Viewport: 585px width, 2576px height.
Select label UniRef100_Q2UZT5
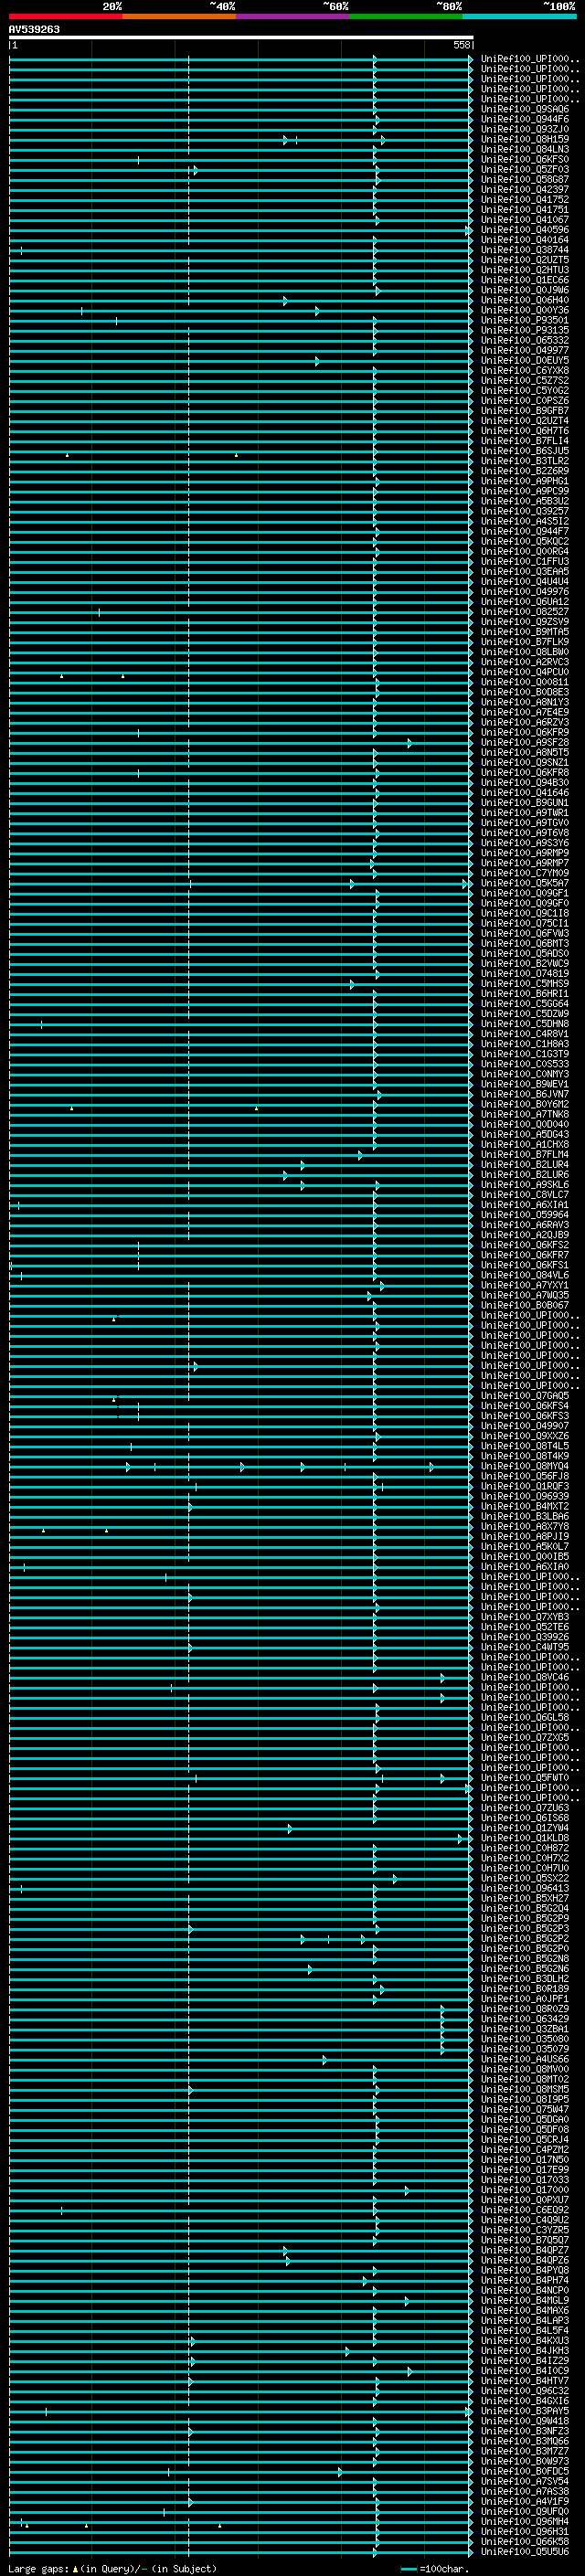pyautogui.click(x=524, y=260)
